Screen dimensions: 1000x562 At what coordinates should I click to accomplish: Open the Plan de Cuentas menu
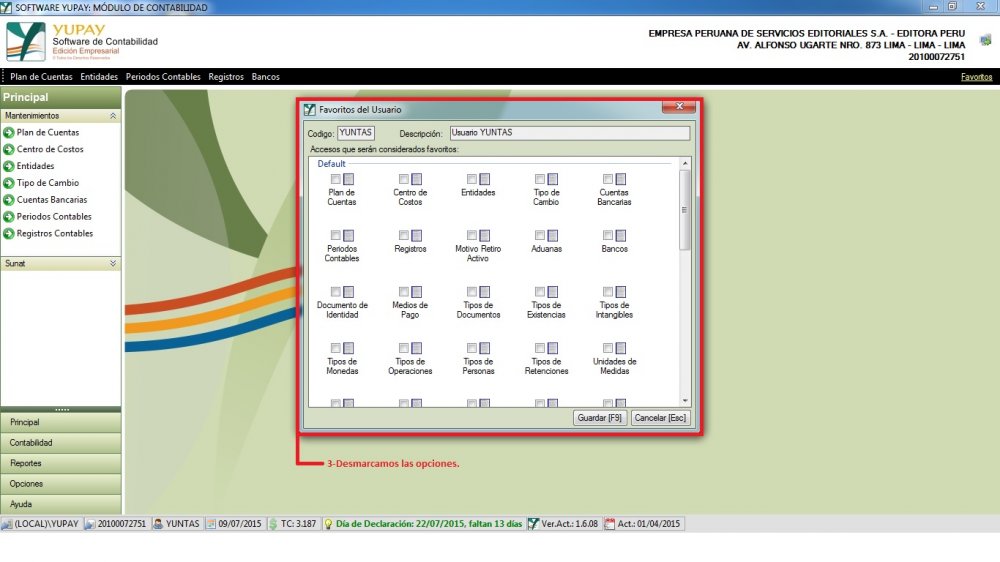41,77
